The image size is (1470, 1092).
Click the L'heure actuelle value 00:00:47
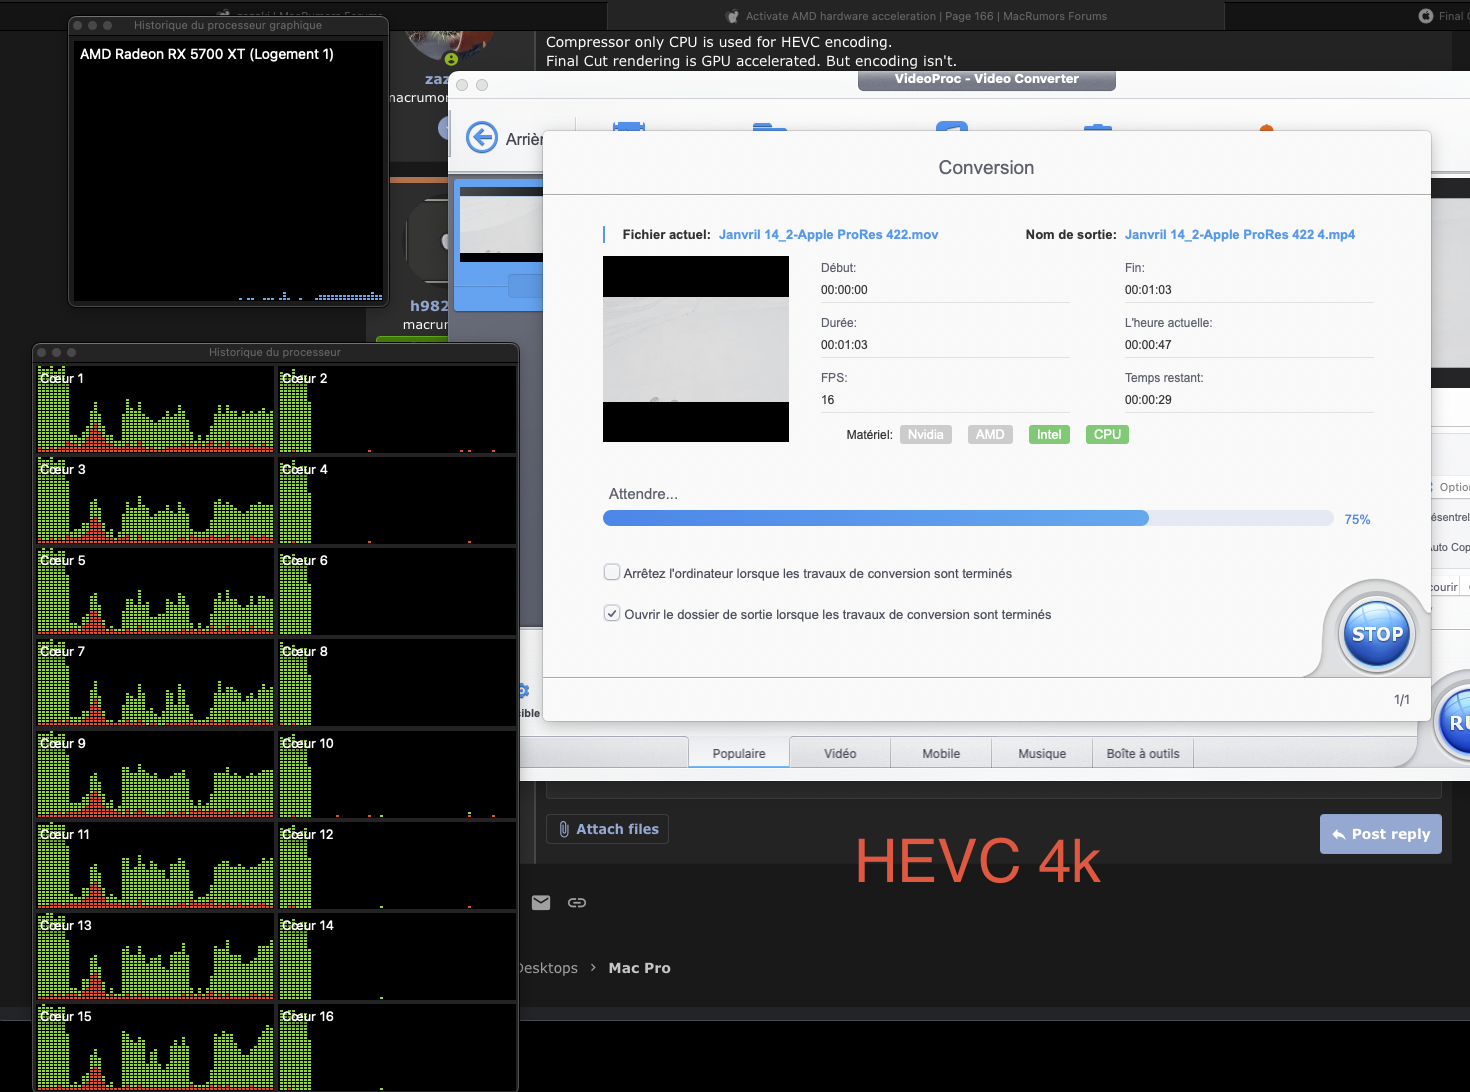(1148, 345)
